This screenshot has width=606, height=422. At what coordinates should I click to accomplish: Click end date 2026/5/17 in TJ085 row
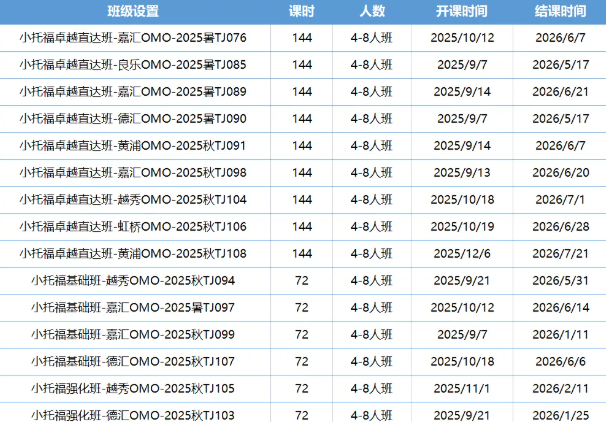pos(560,65)
